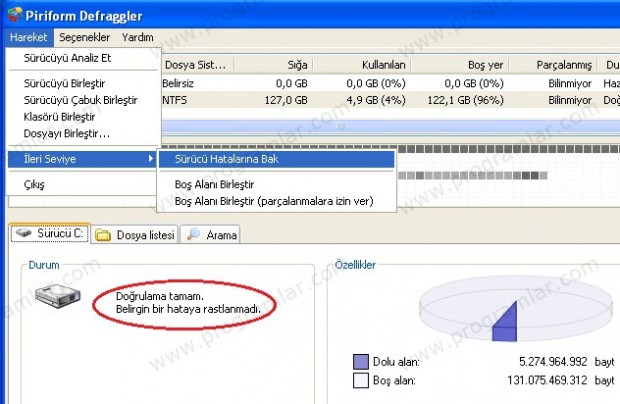Click the hard disk icon in Durum panel

pos(57,296)
